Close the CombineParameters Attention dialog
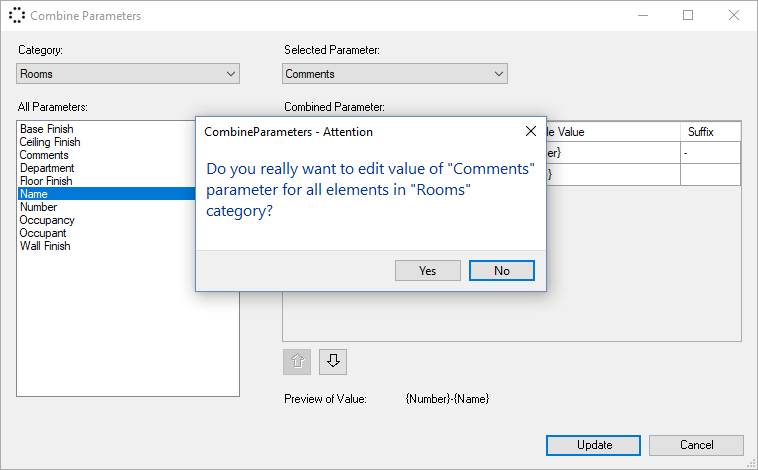758x470 pixels. (x=531, y=131)
